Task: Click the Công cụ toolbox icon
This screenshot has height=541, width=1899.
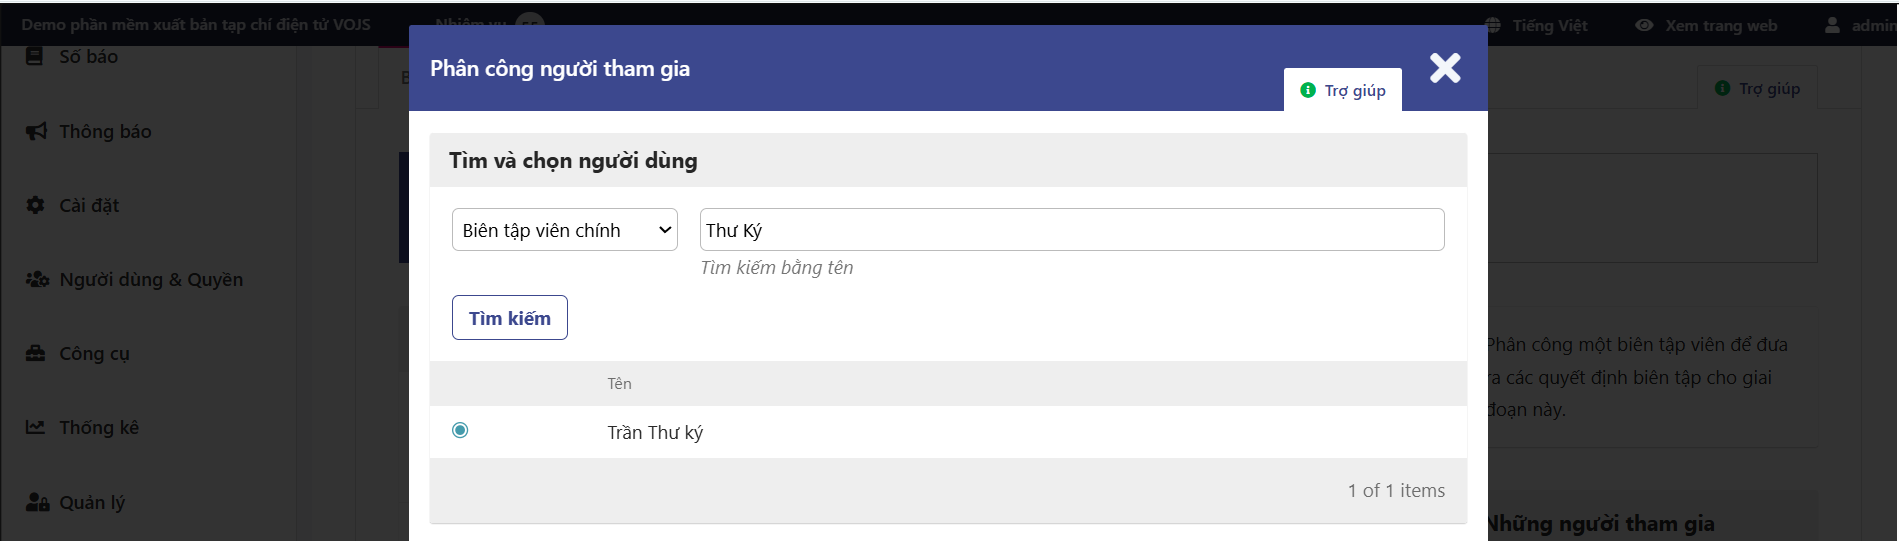Action: [x=36, y=353]
